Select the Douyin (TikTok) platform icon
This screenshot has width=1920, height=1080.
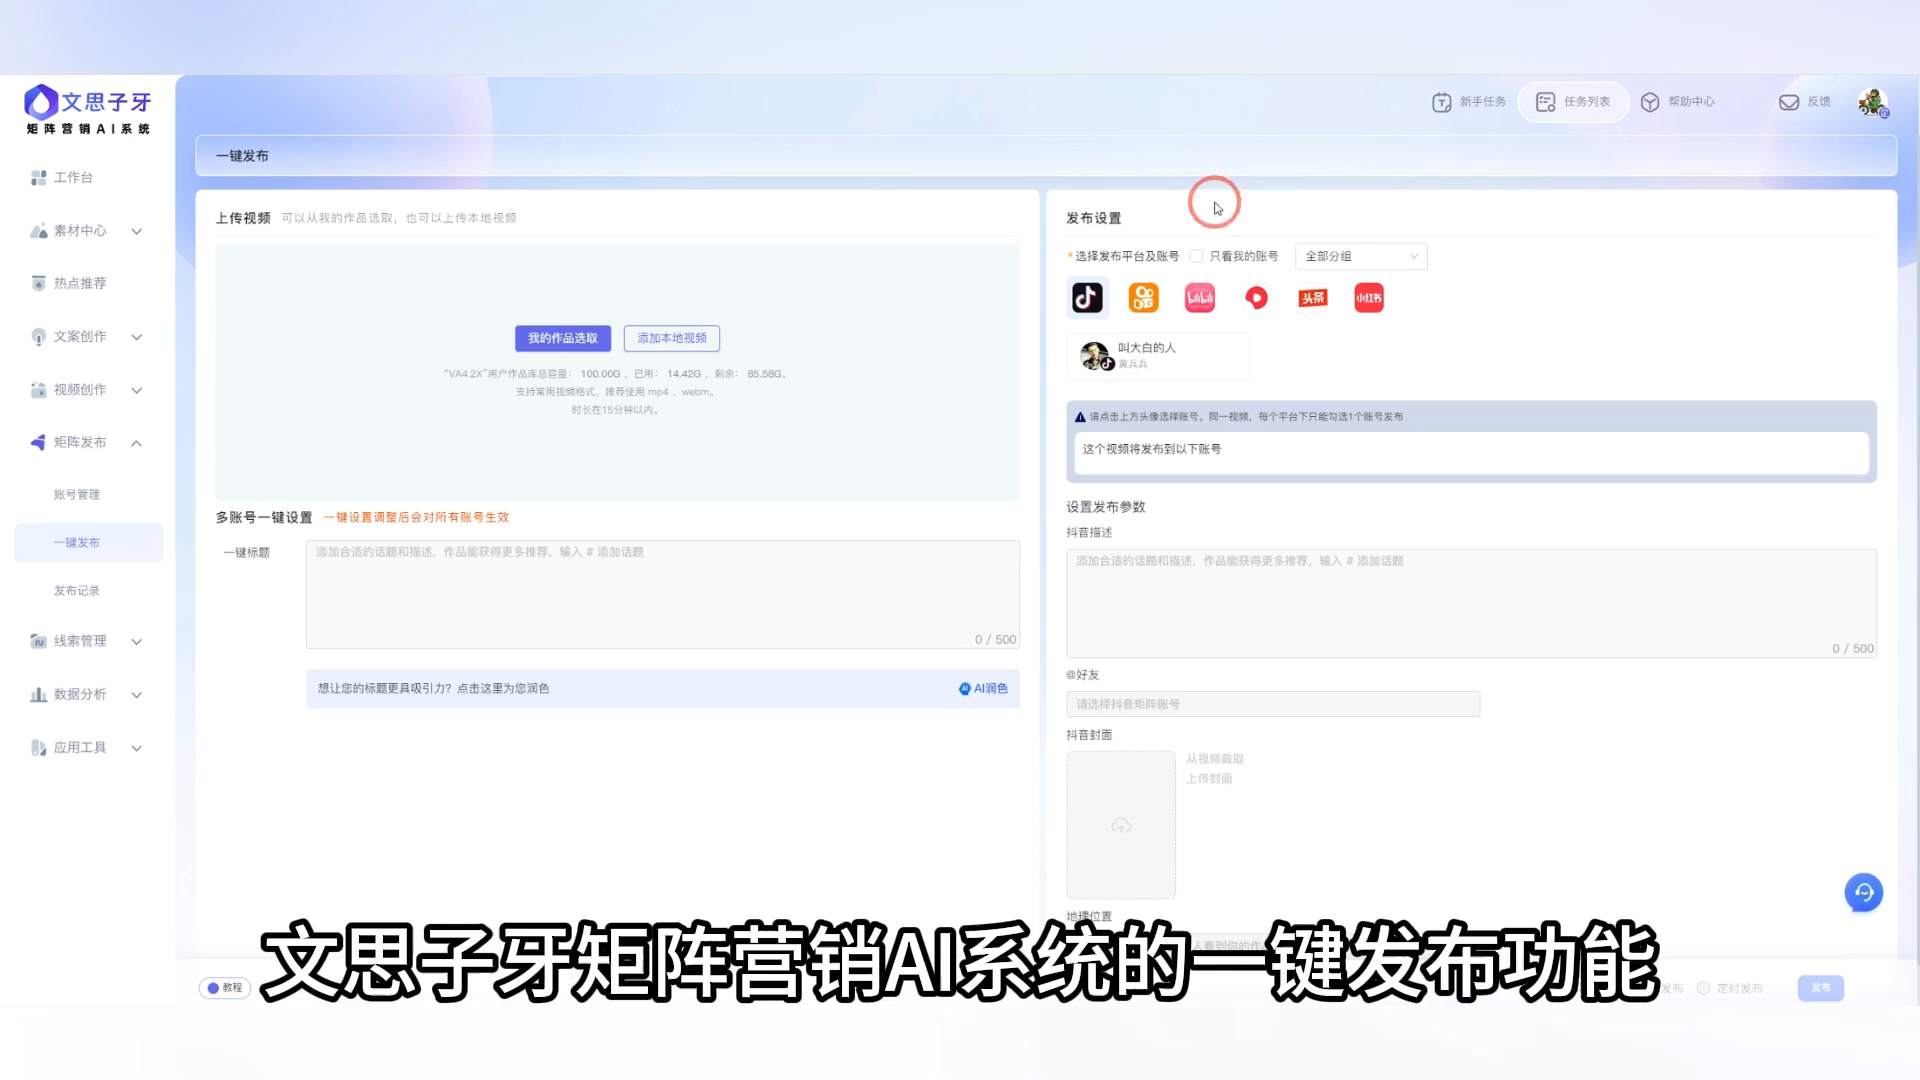coord(1087,297)
